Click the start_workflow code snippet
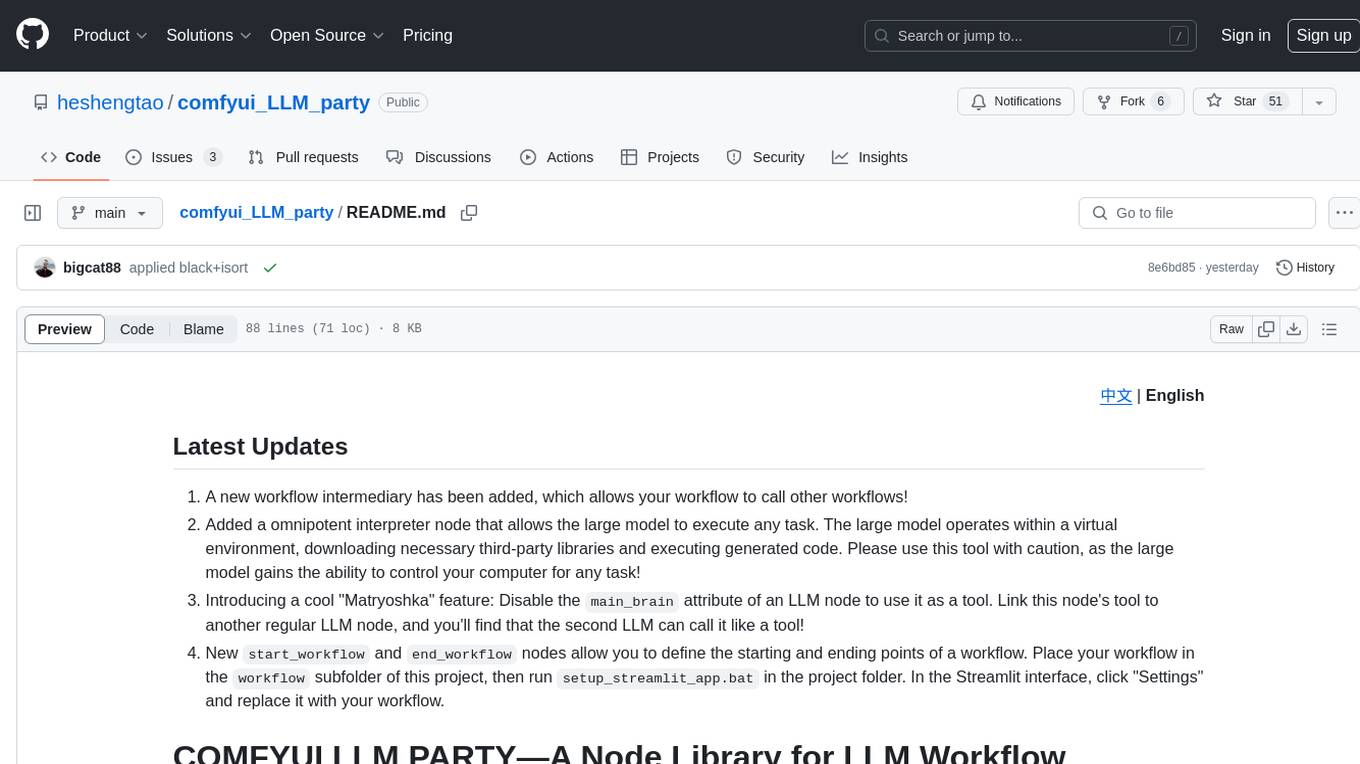The width and height of the screenshot is (1360, 764). click(306, 654)
